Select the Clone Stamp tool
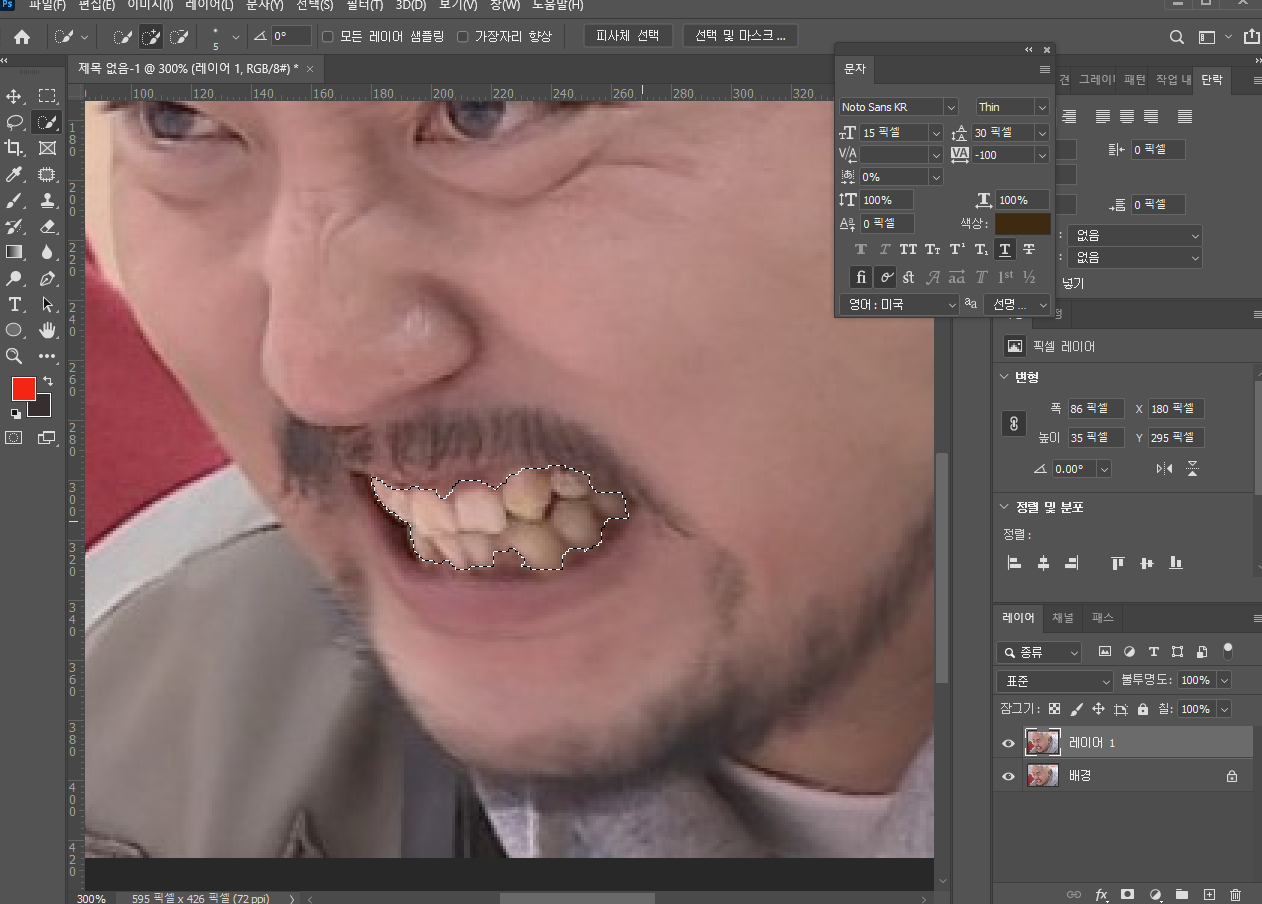 47,201
